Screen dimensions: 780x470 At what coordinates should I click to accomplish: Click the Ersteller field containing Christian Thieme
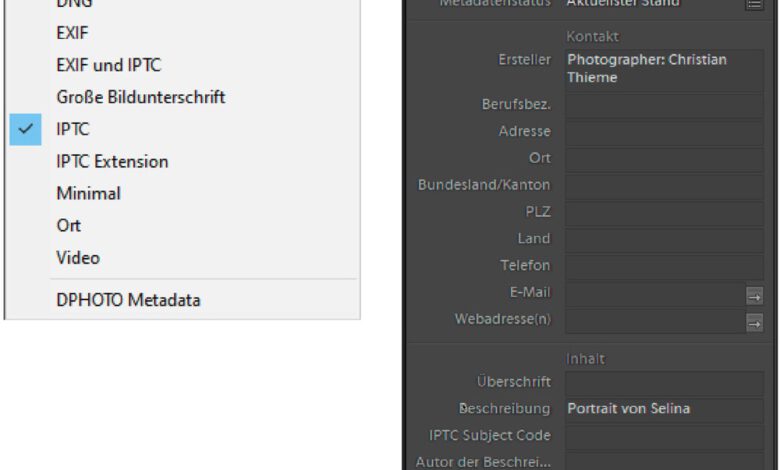tap(664, 68)
